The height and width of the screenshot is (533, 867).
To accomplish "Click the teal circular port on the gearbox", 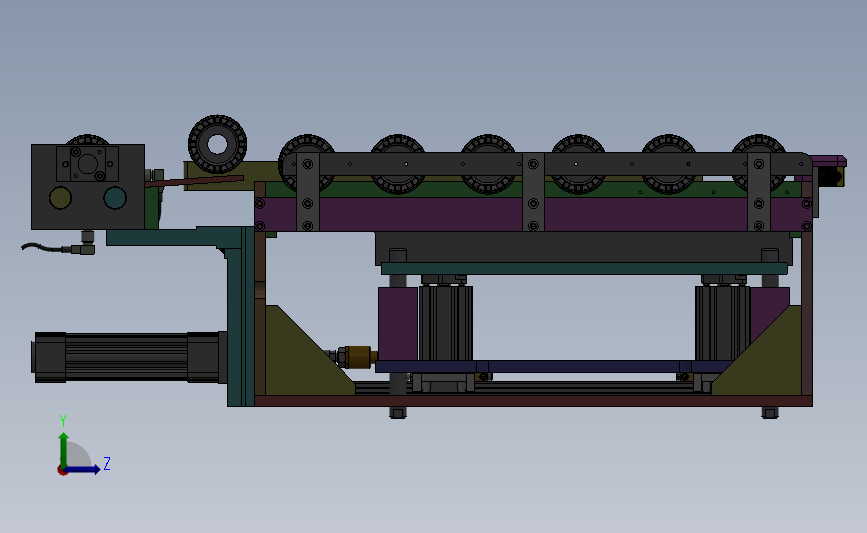I will 115,198.
